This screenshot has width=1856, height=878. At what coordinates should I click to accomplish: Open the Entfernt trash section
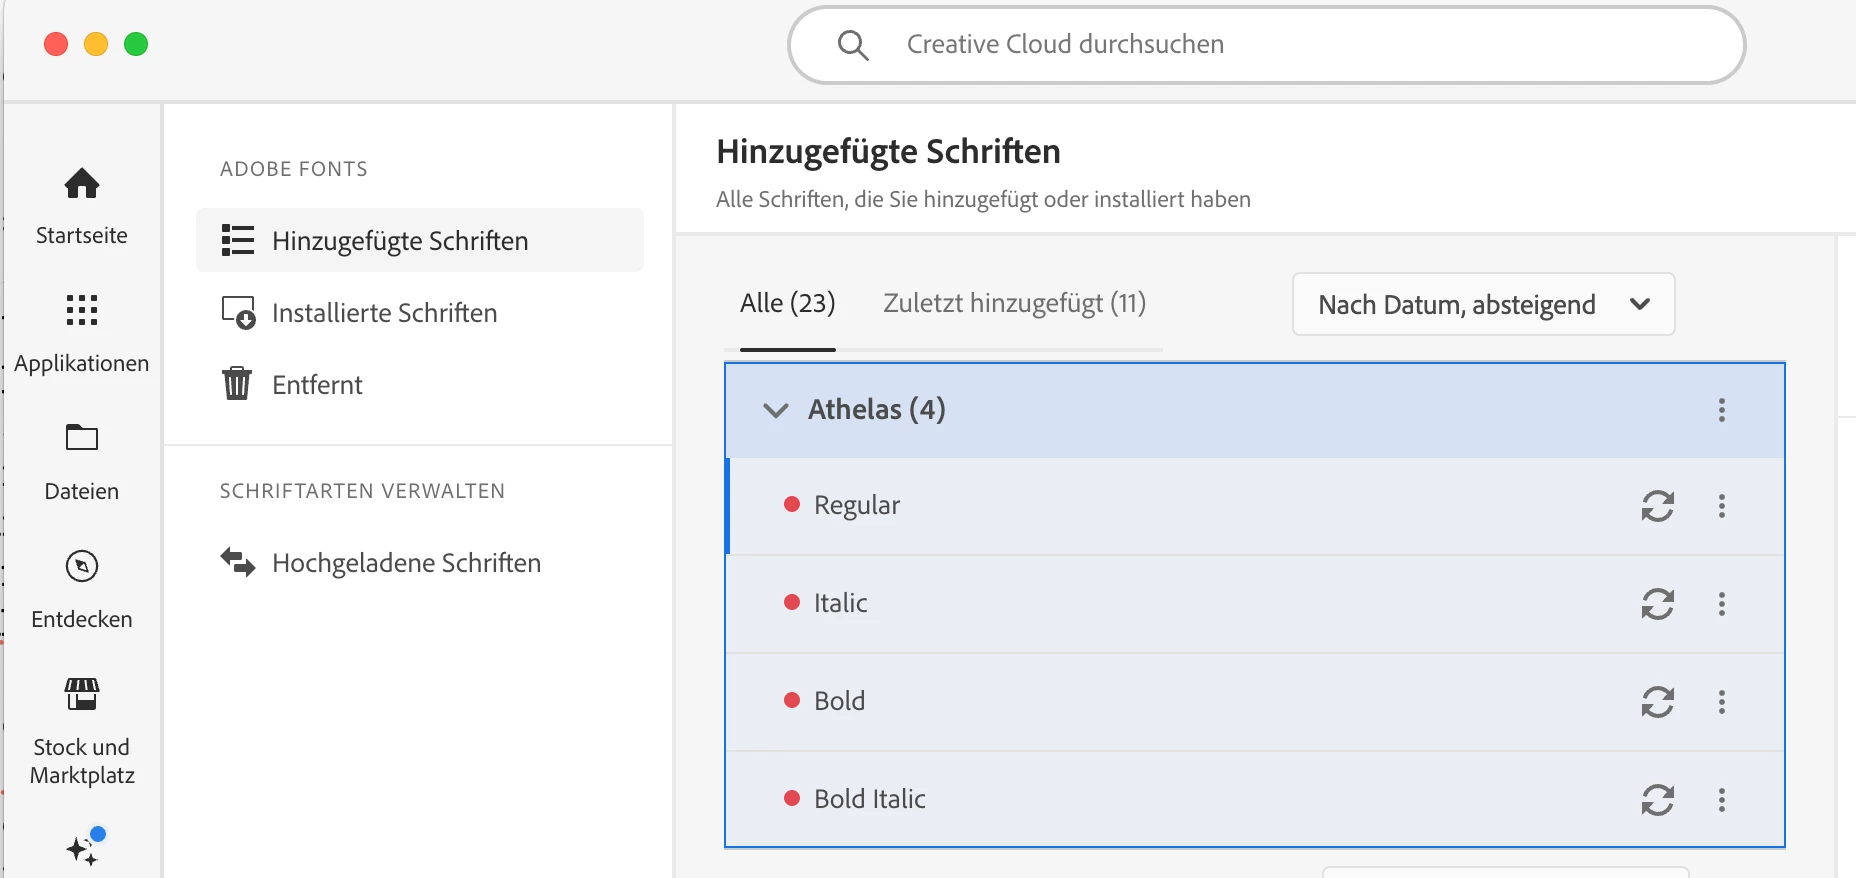(317, 385)
